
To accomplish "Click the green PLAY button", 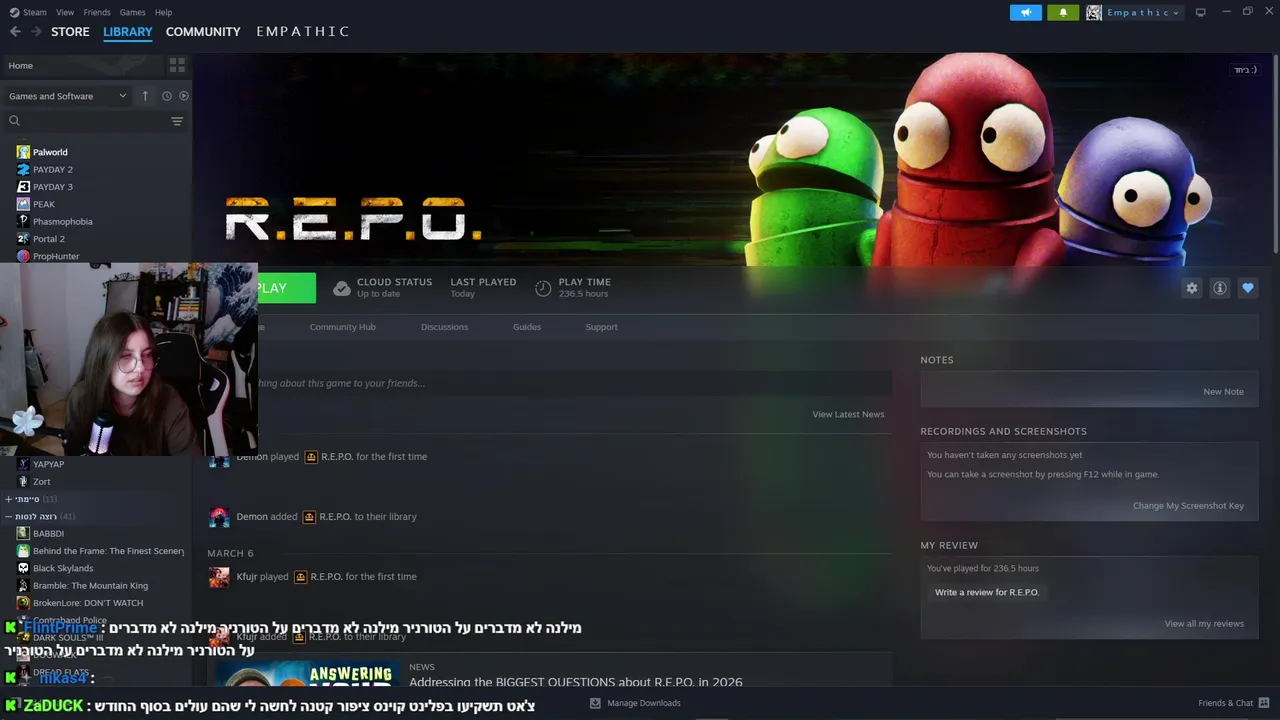I will point(287,288).
